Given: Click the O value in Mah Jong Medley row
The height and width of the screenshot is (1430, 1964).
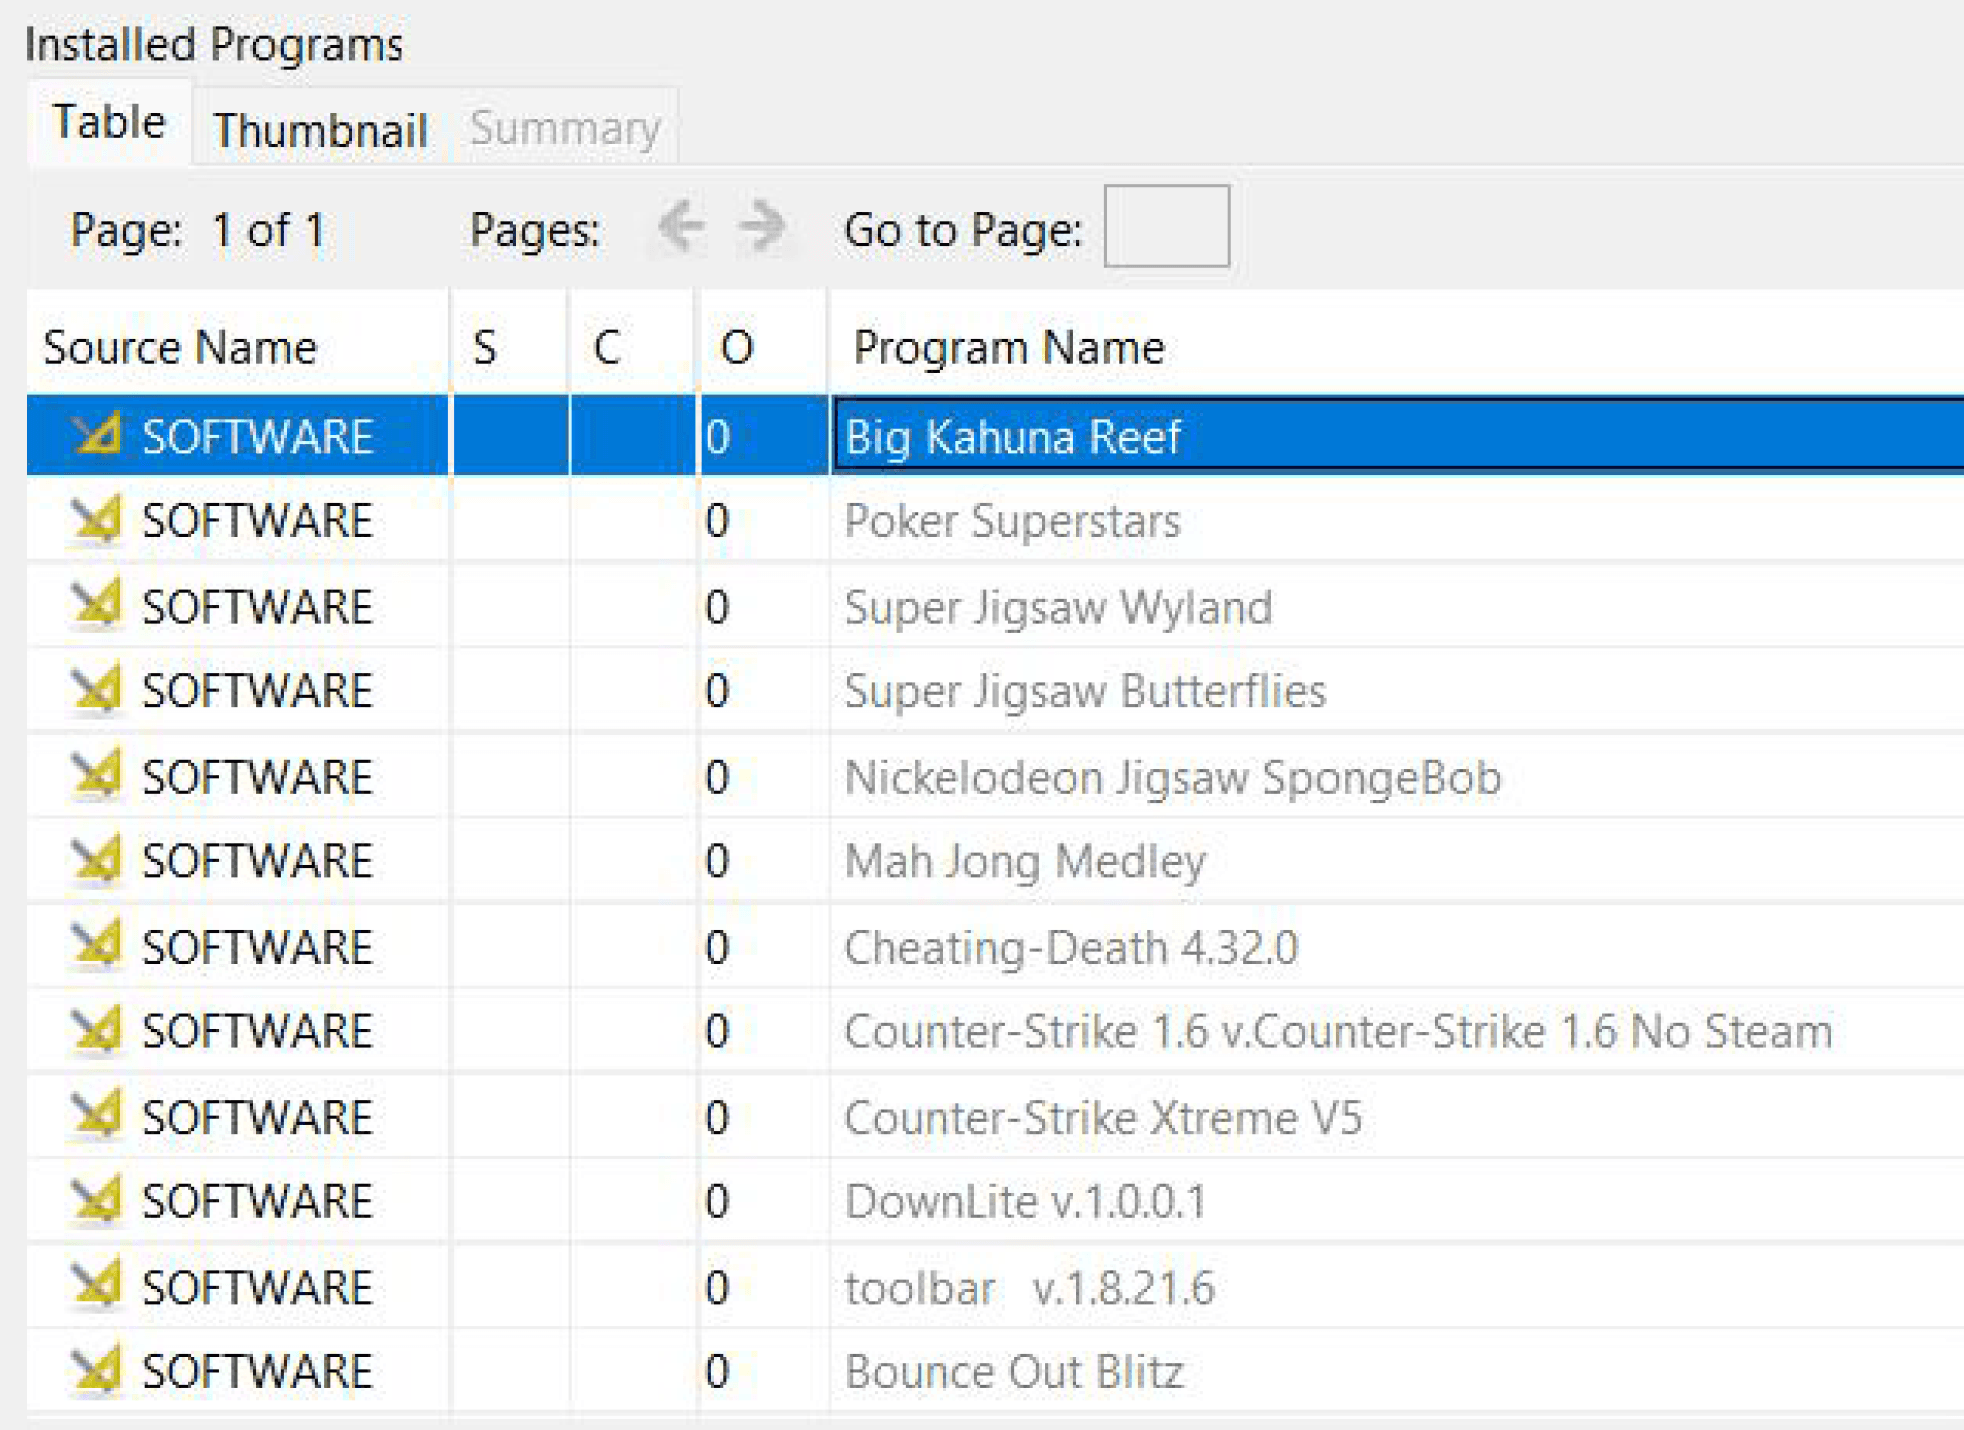Looking at the screenshot, I should click(x=717, y=860).
